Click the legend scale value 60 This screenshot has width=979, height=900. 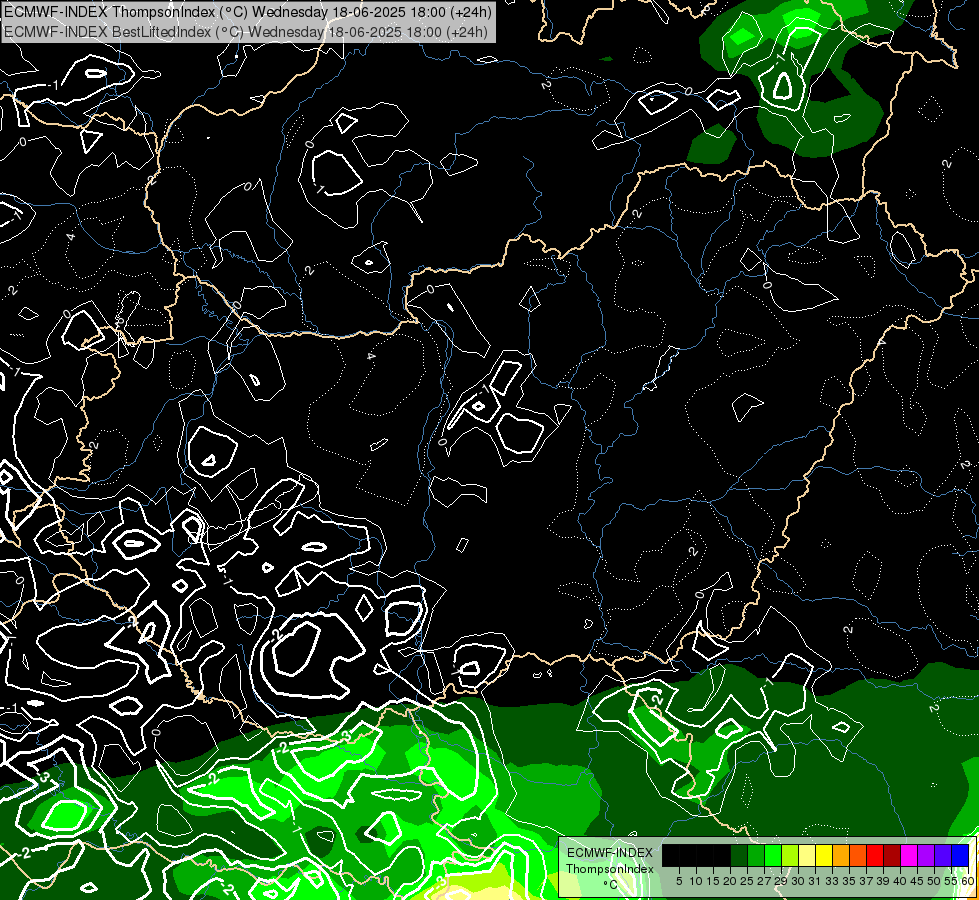click(x=968, y=881)
